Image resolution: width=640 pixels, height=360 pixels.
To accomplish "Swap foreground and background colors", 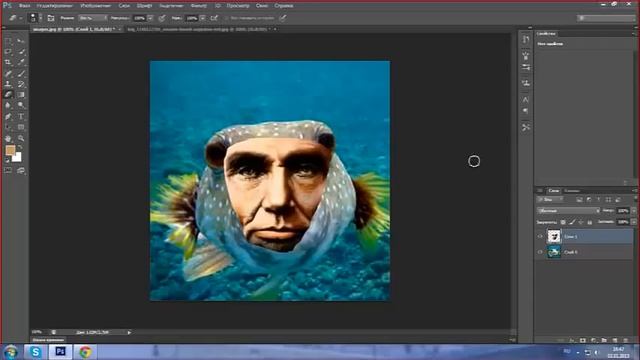I will click(x=20, y=148).
